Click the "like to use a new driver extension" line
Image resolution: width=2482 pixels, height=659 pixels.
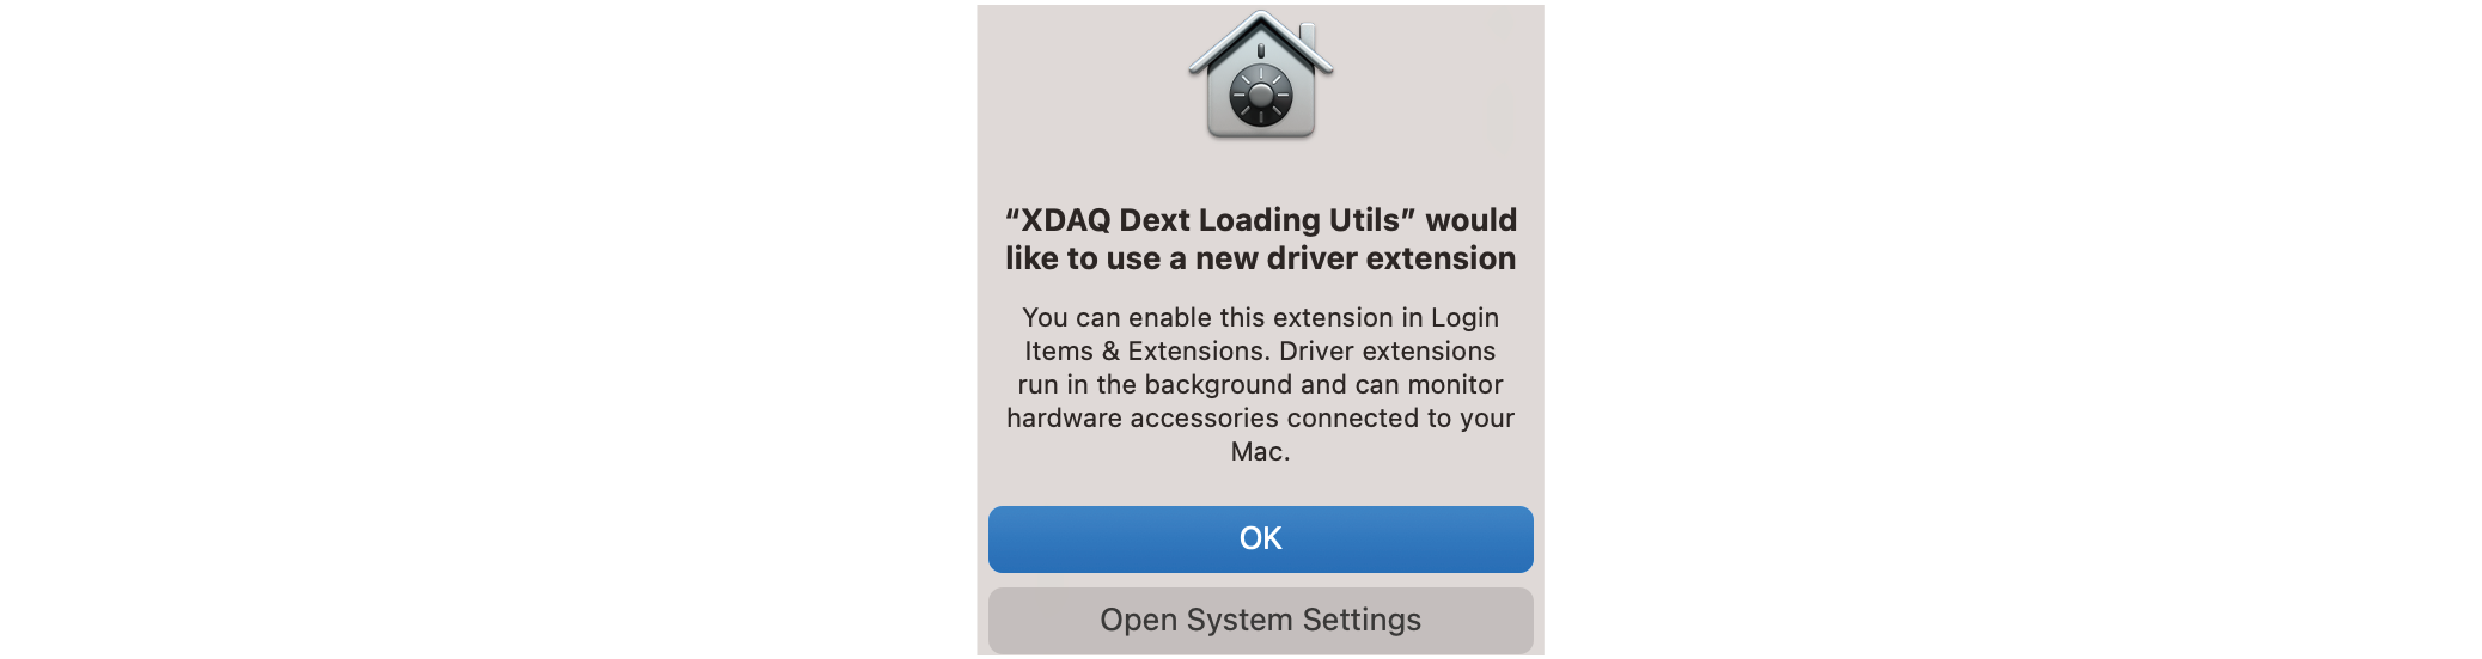point(1260,258)
